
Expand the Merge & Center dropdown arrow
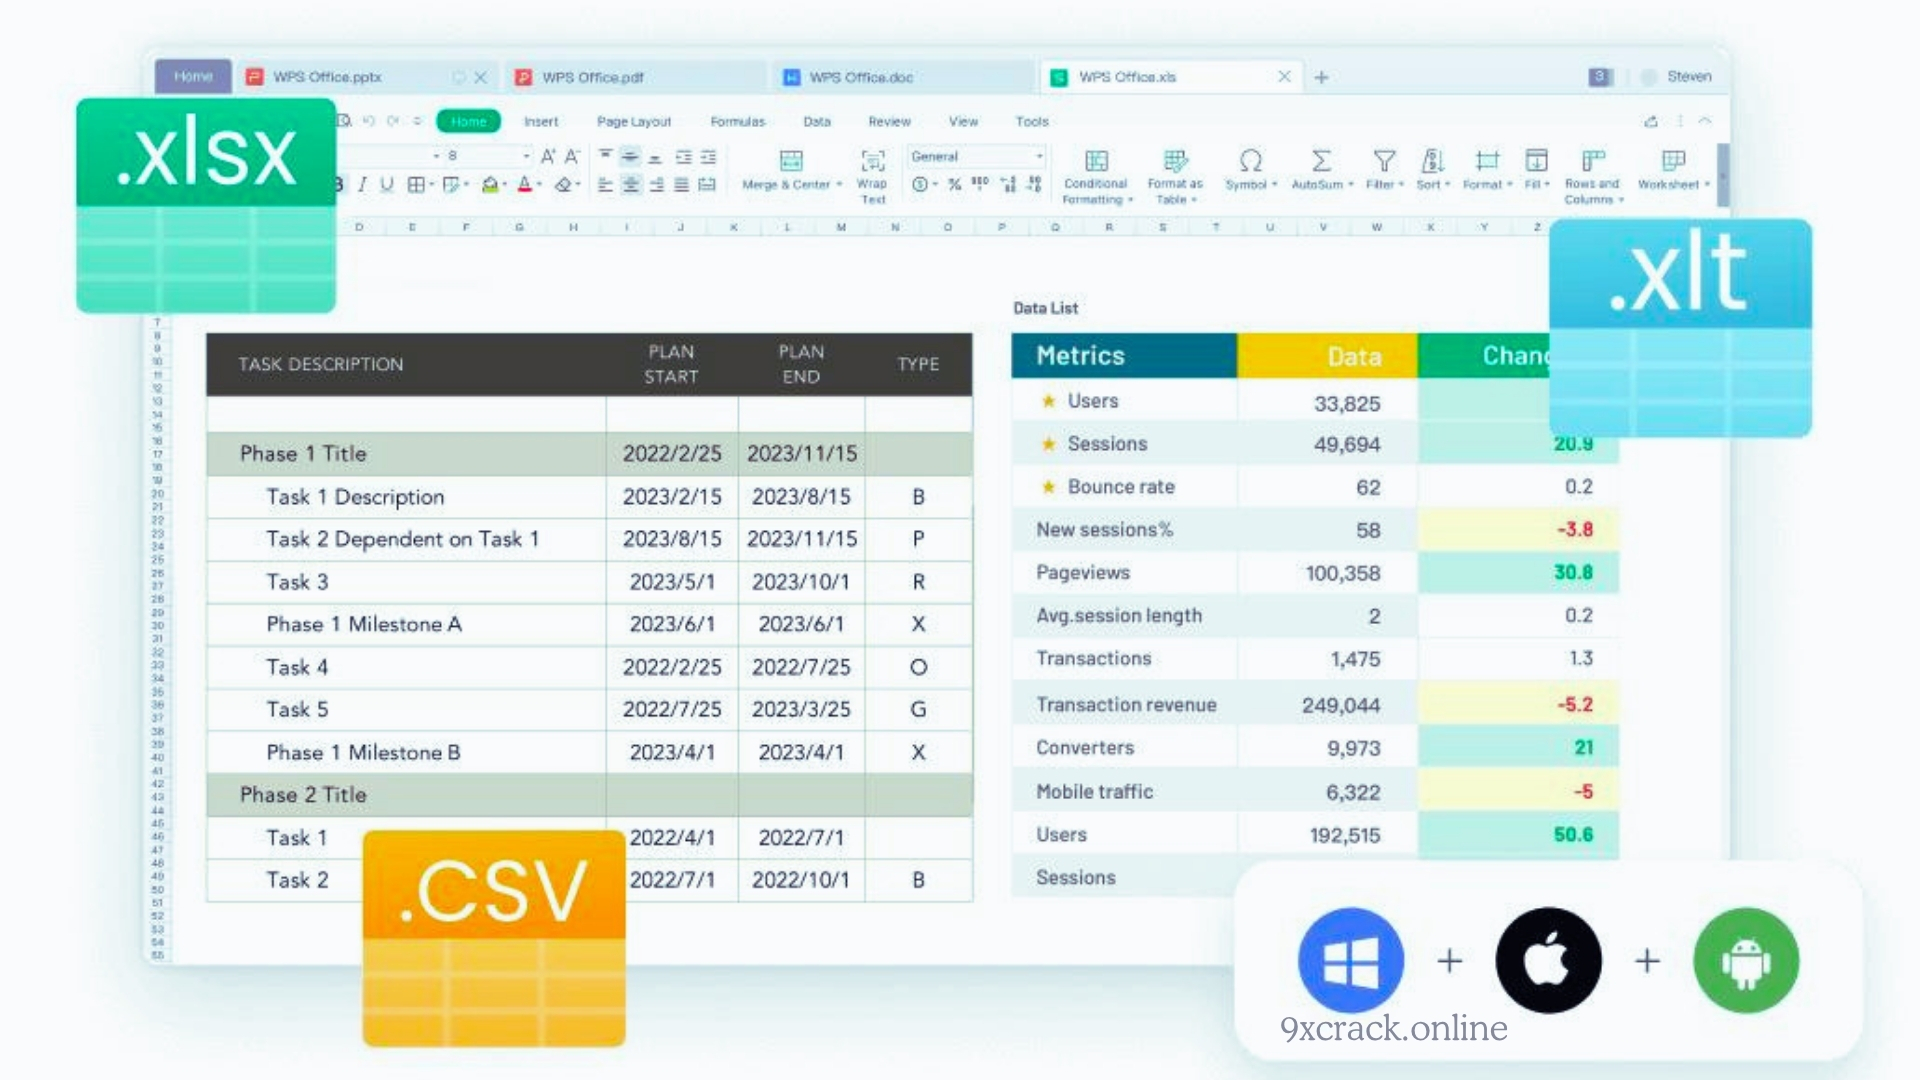coord(839,185)
